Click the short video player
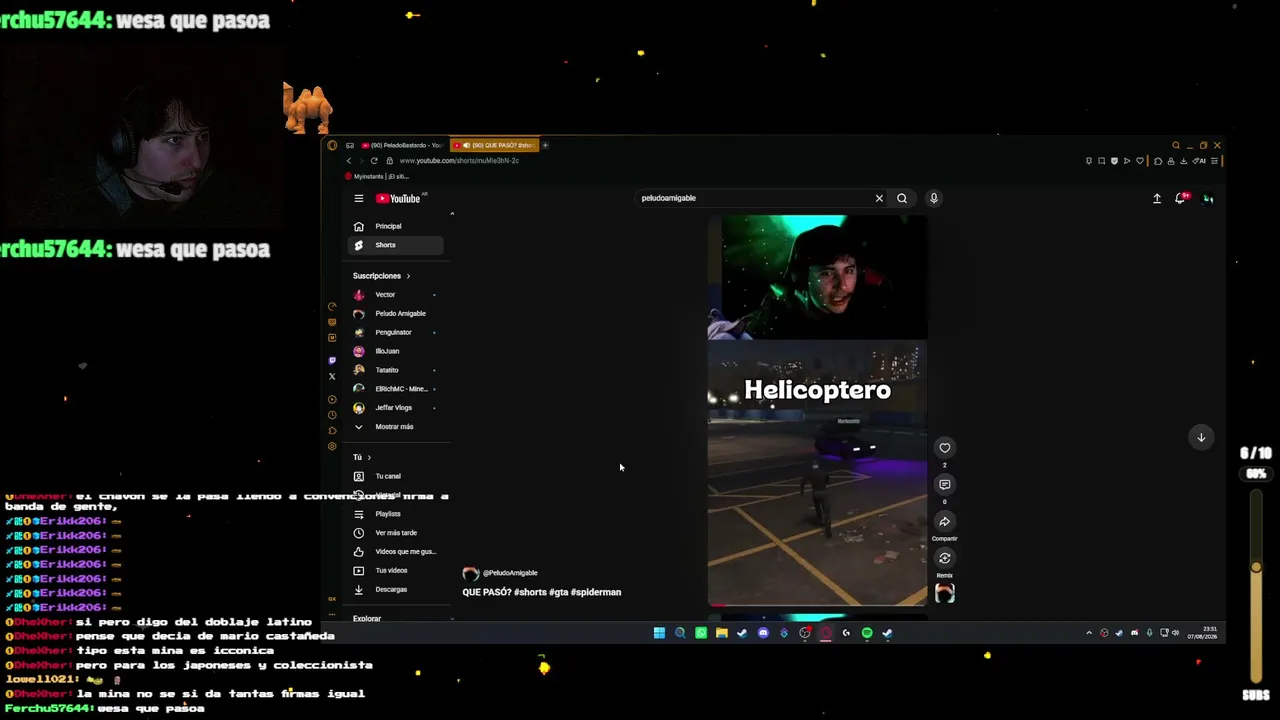Viewport: 1280px width, 720px height. pos(817,410)
